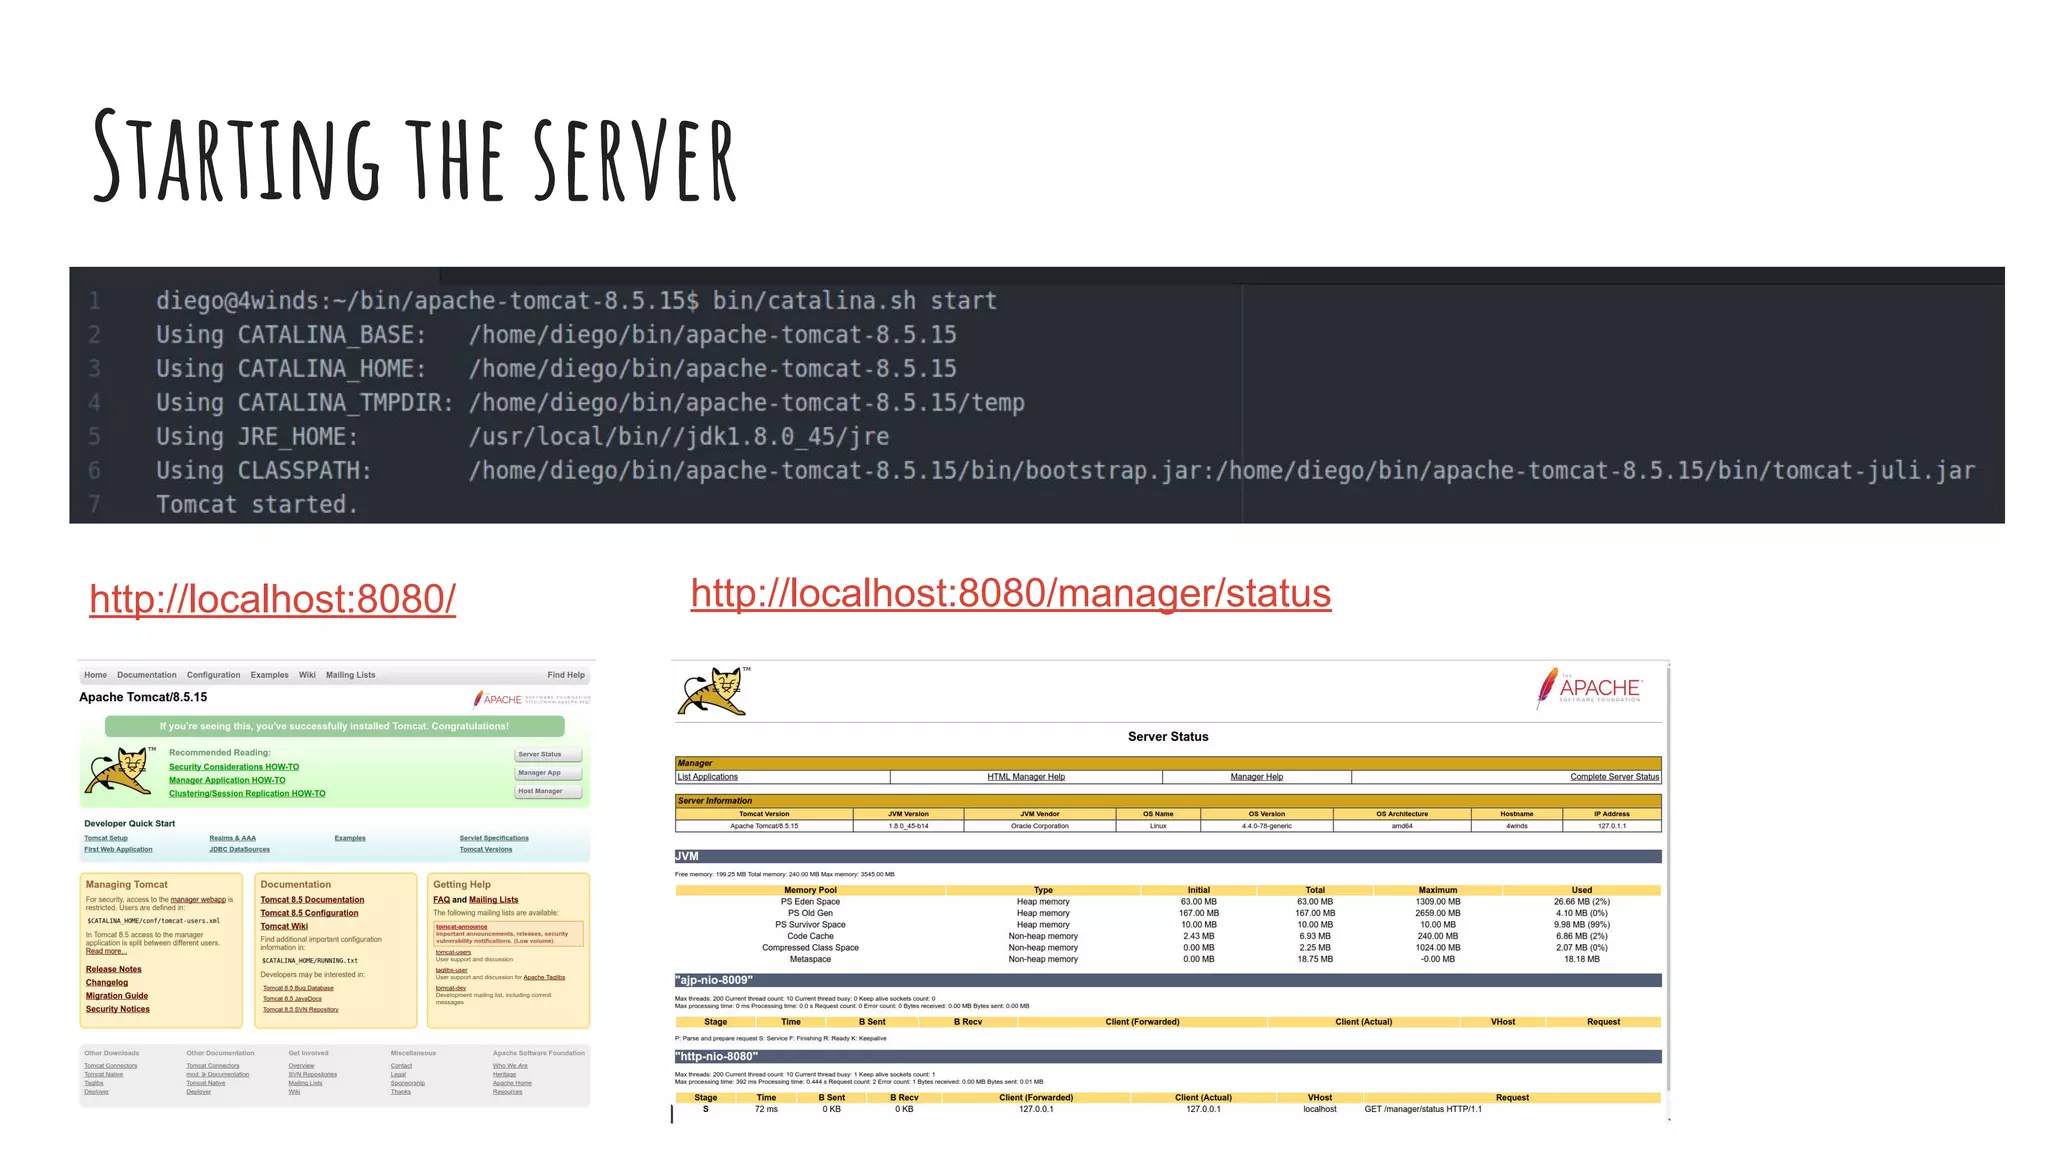Open Tomcat 8.5 Documentation link
The image size is (2048, 1152).
click(x=312, y=900)
